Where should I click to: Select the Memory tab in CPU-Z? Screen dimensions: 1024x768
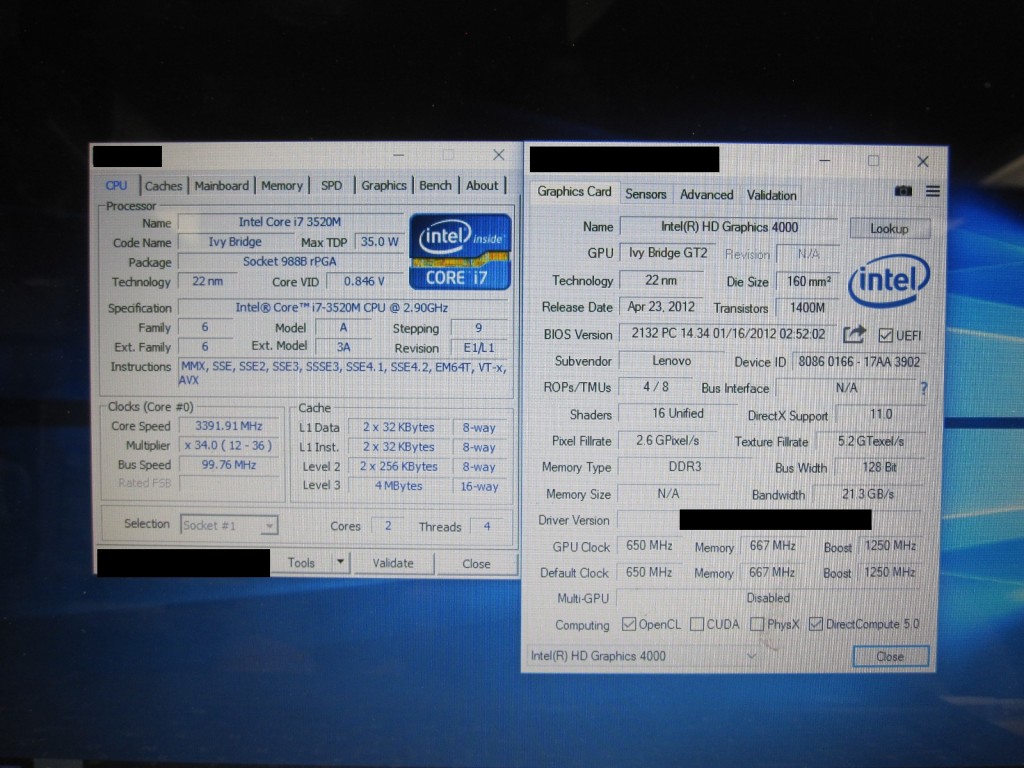click(281, 185)
